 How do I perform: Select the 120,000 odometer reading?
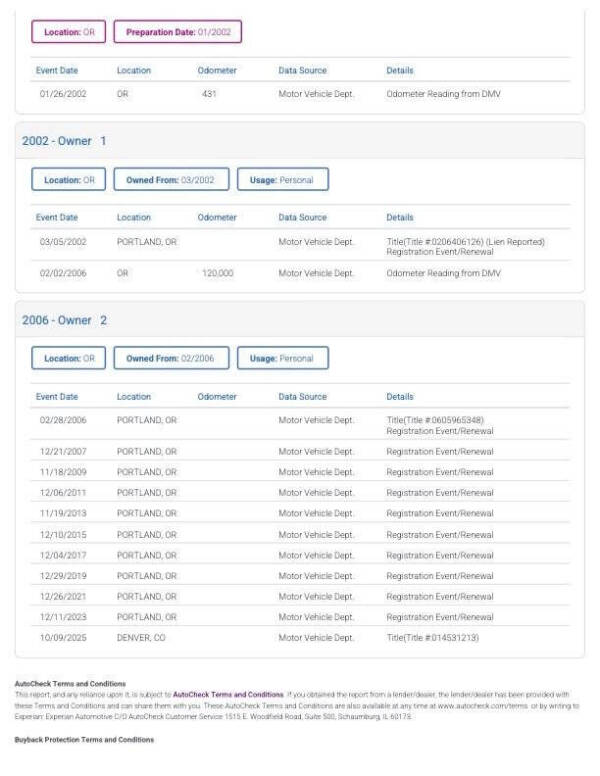[218, 273]
